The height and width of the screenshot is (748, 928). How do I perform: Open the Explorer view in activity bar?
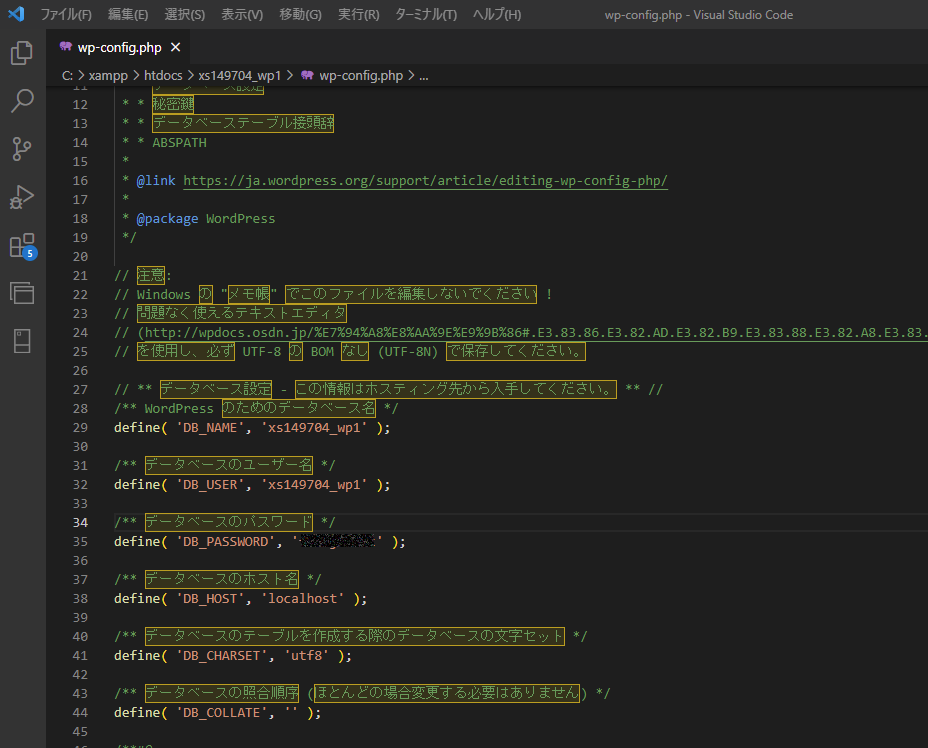point(22,53)
